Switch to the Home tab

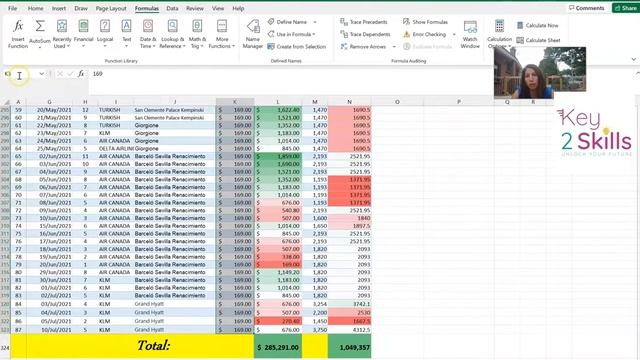click(36, 8)
